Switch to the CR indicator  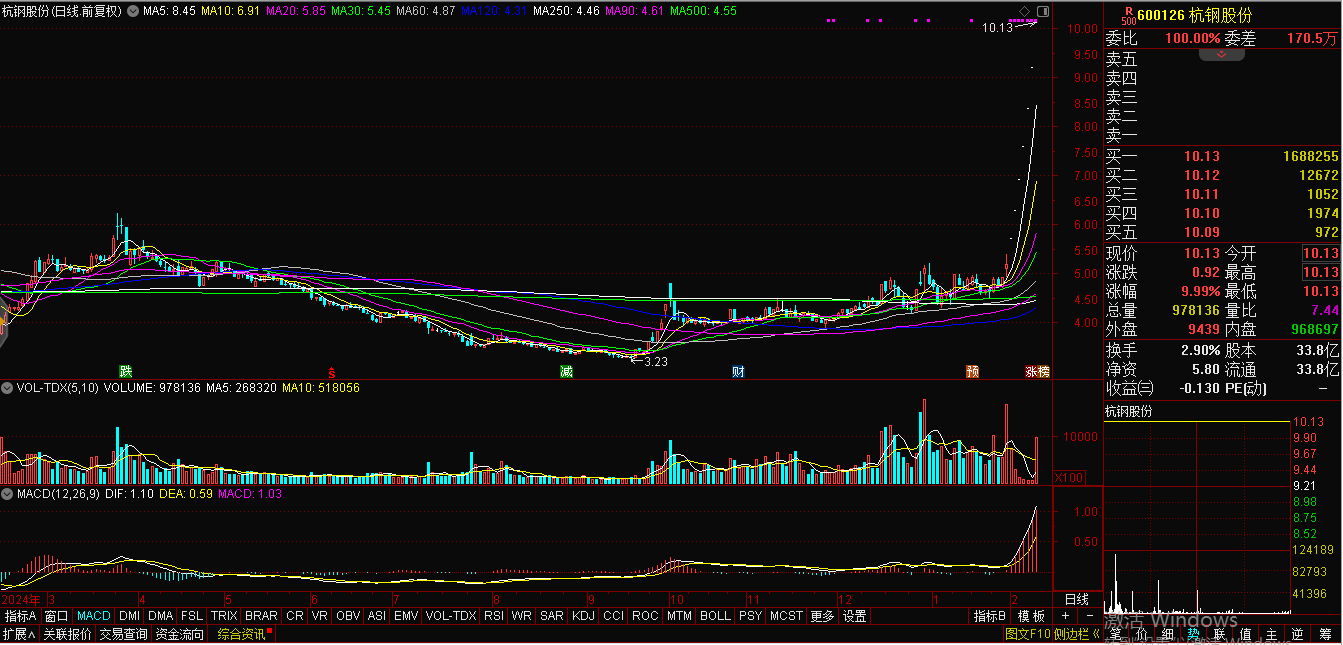295,616
